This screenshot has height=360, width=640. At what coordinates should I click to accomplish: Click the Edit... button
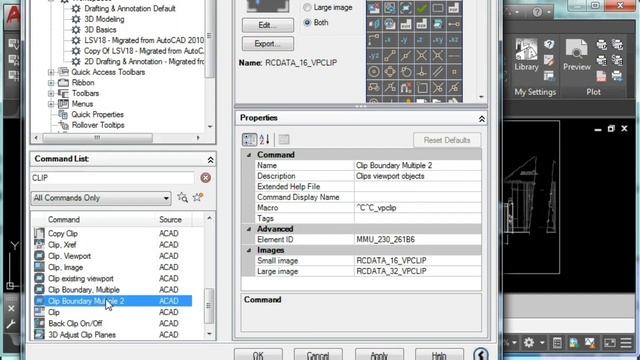click(x=267, y=25)
